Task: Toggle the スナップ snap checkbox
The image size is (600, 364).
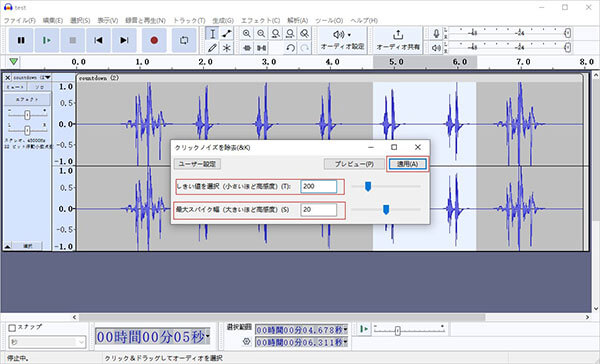Action: [12, 328]
